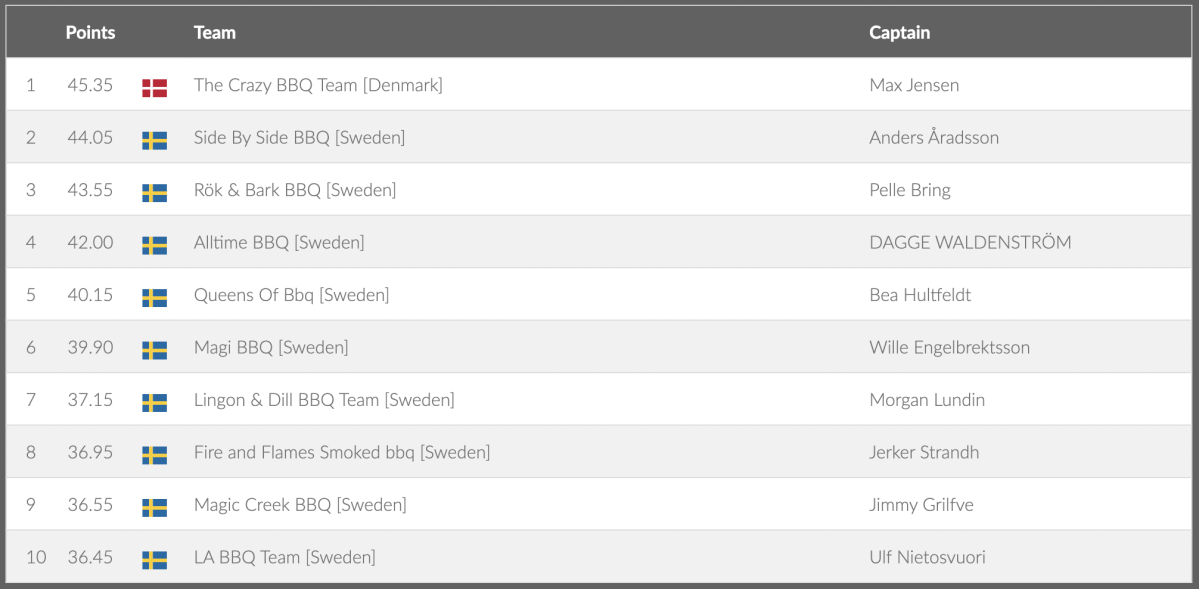Viewport: 1200px width, 589px height.
Task: Open The Crazy BBQ Team [Denmark] entry
Action: 318,86
